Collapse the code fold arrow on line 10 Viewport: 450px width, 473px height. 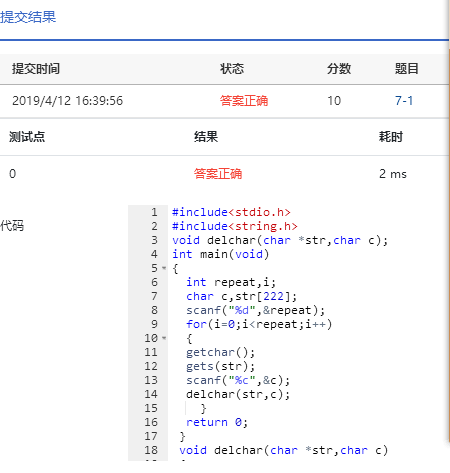(164, 338)
